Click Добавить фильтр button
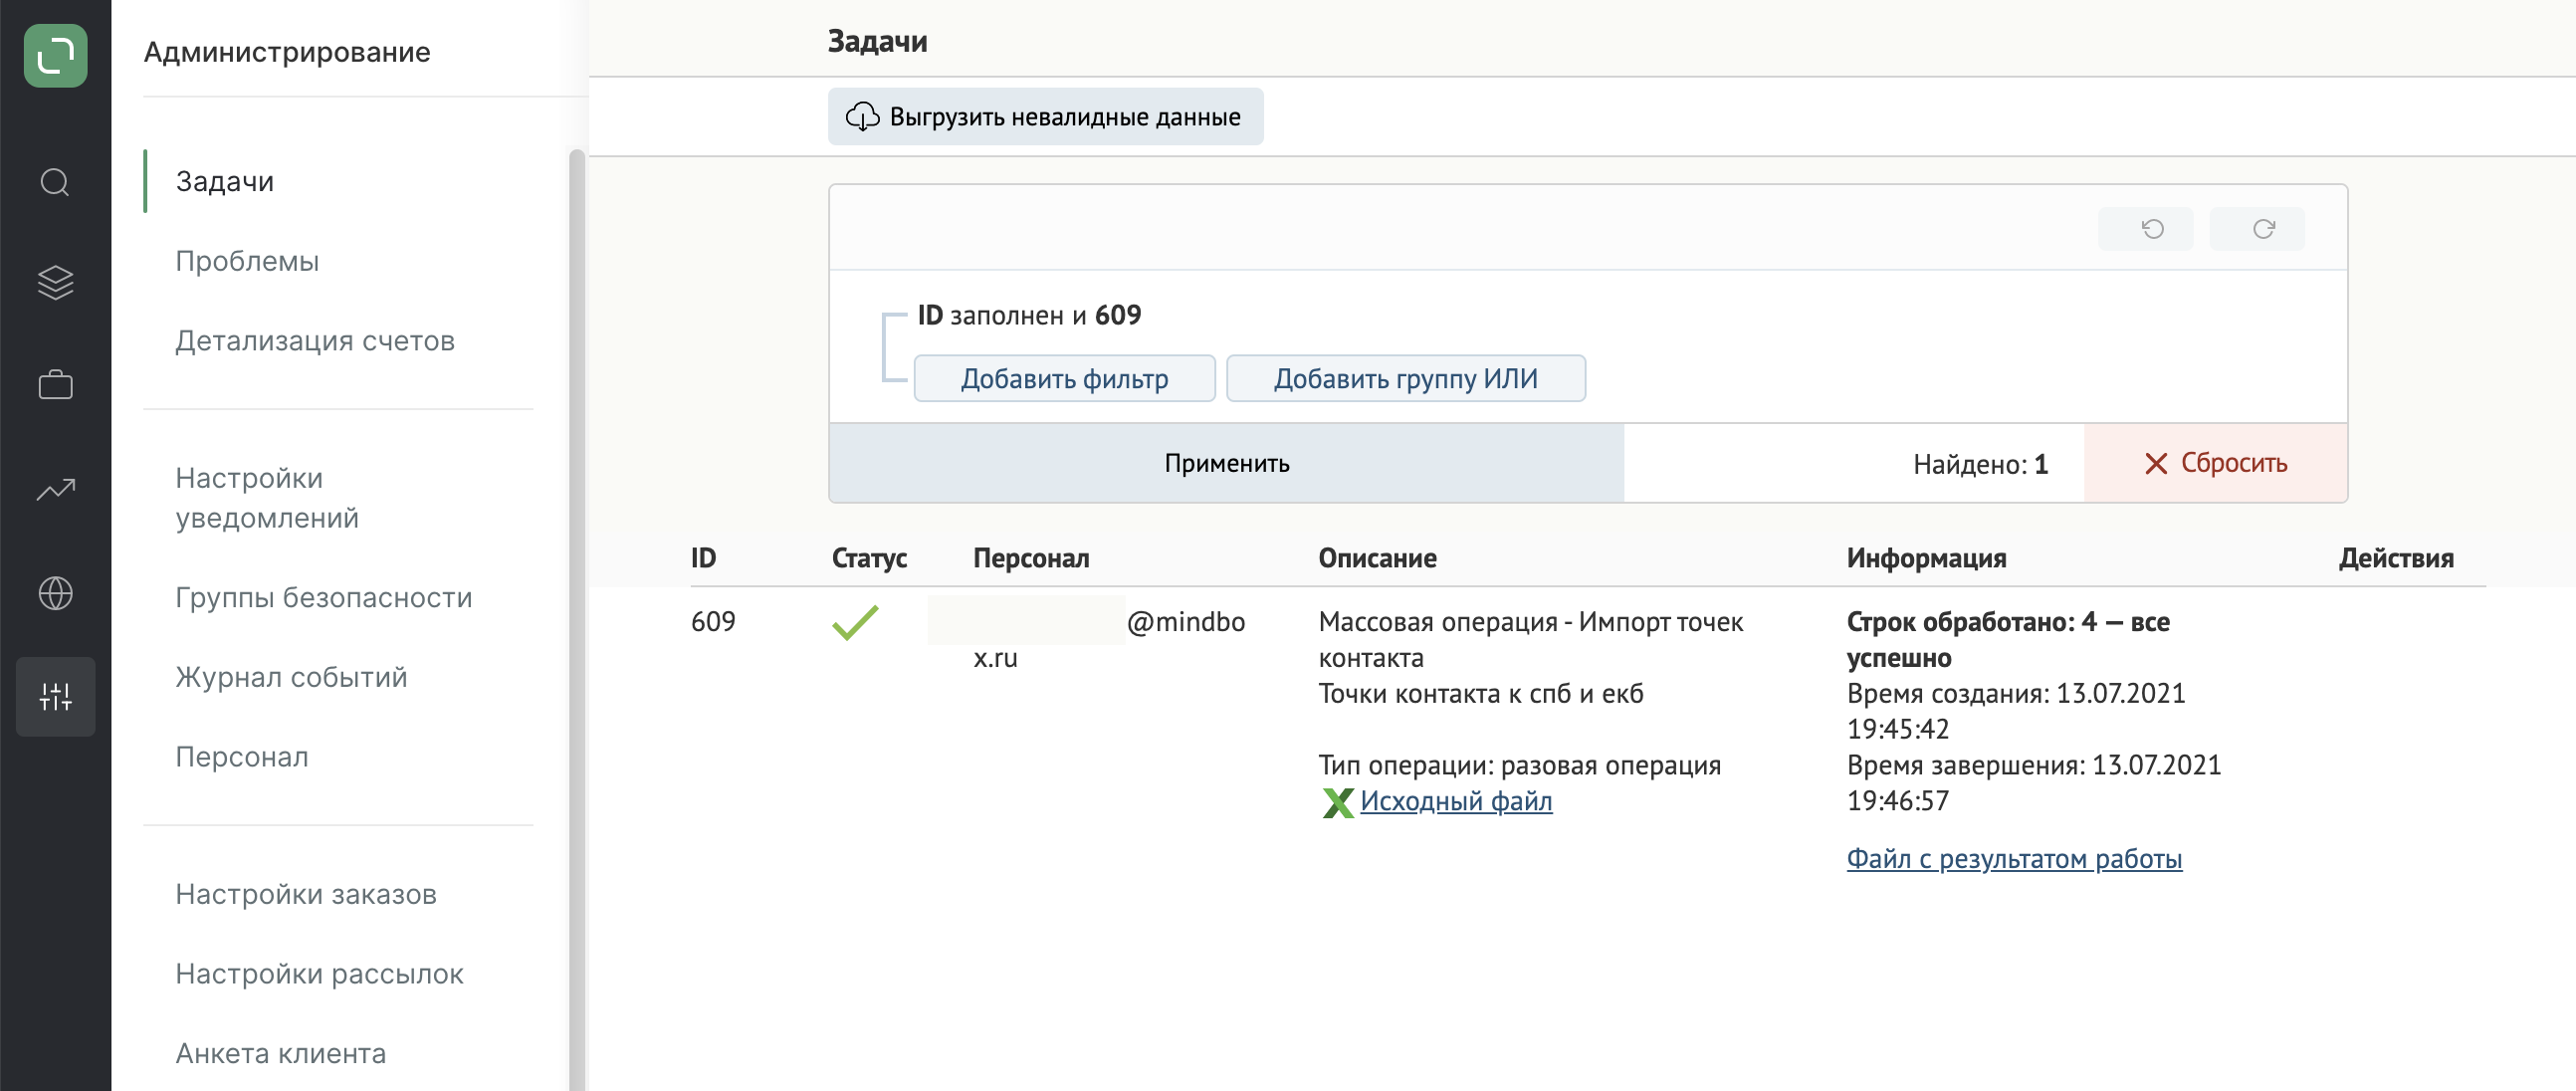The height and width of the screenshot is (1091, 2576). pyautogui.click(x=1064, y=378)
